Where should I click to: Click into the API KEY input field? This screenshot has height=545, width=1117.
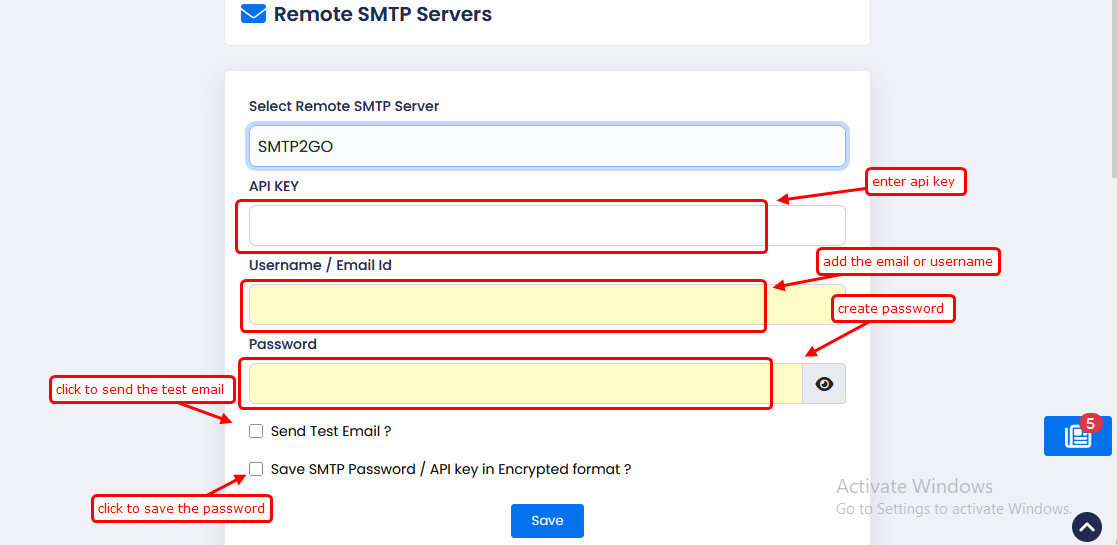(547, 226)
